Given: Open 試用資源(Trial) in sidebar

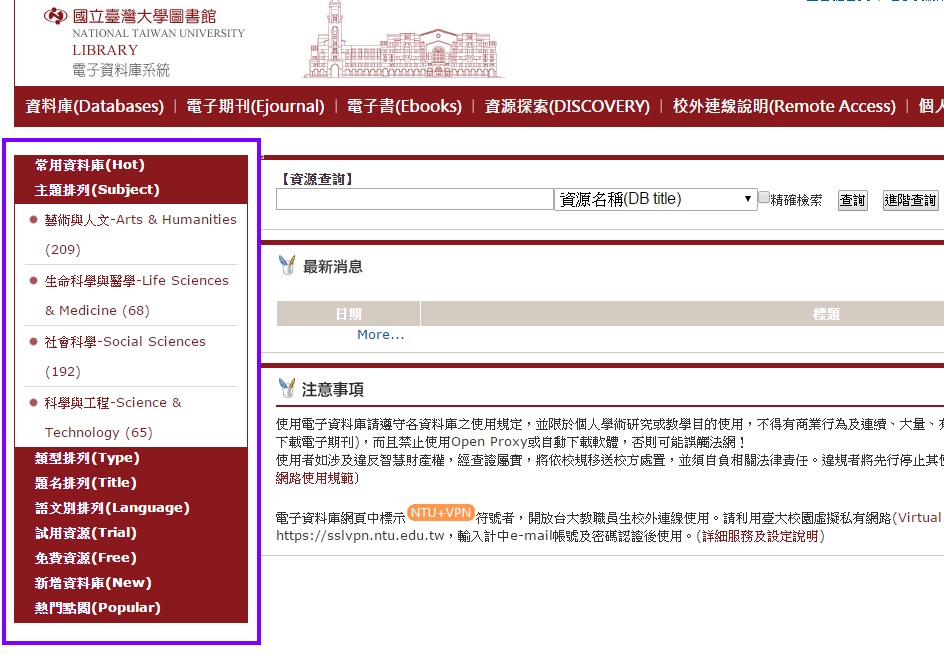Looking at the screenshot, I should (x=85, y=533).
